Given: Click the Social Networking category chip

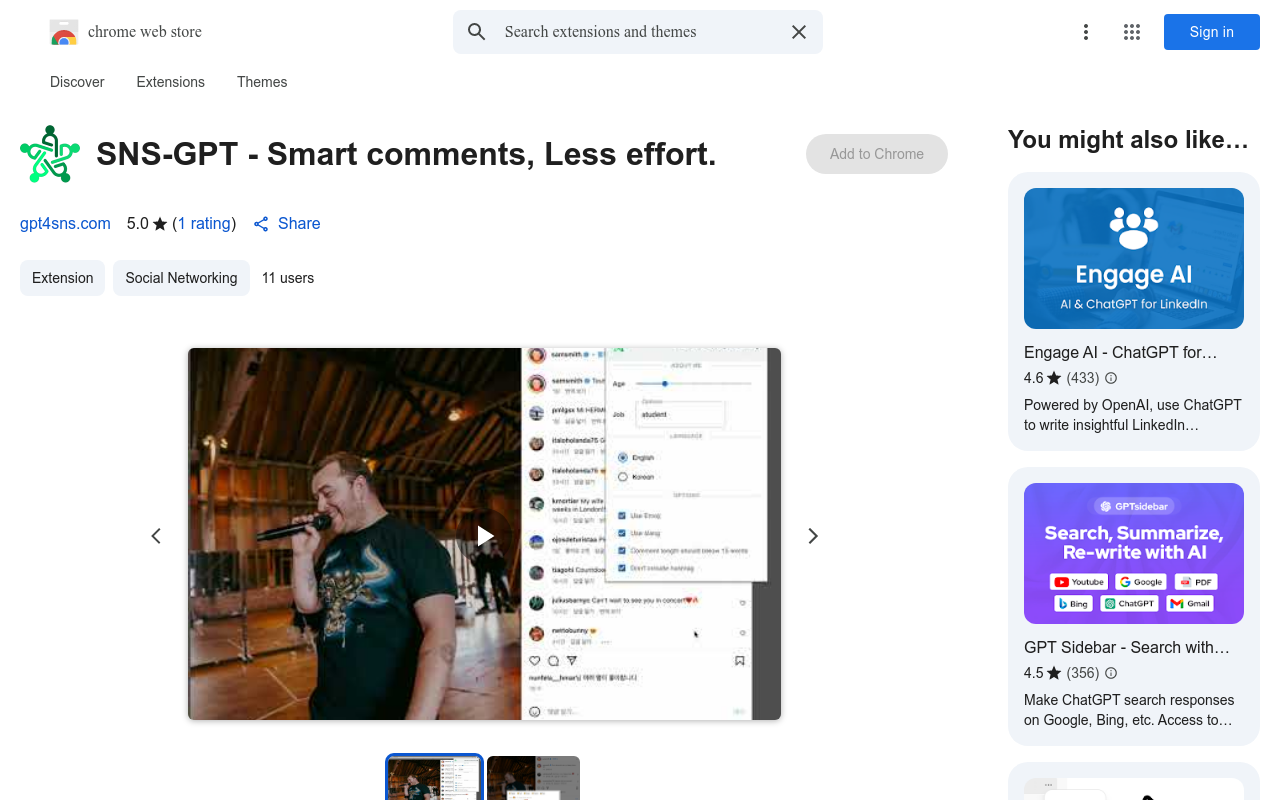Looking at the screenshot, I should point(181,278).
